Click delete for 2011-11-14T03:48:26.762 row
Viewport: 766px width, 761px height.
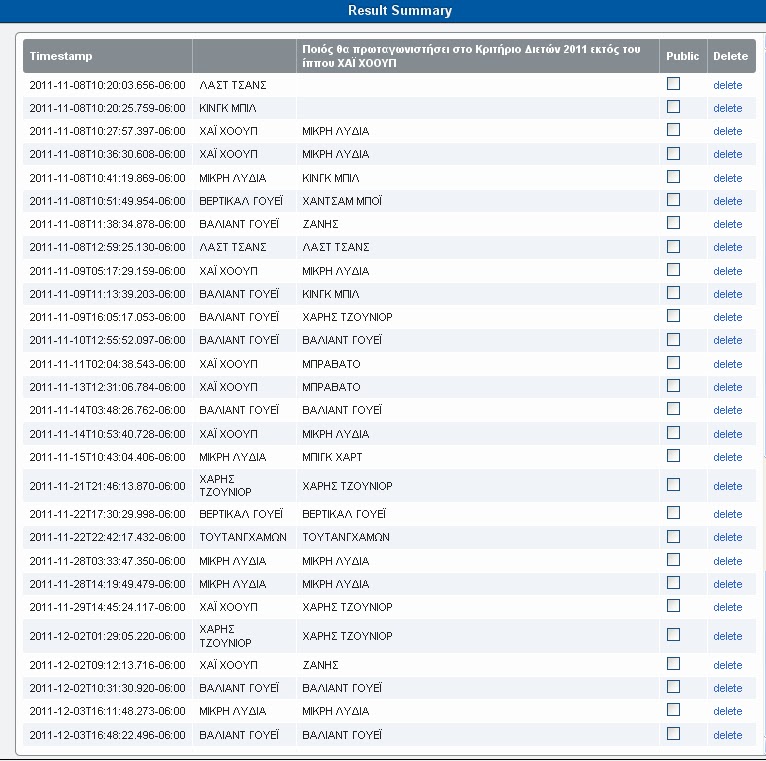[727, 410]
